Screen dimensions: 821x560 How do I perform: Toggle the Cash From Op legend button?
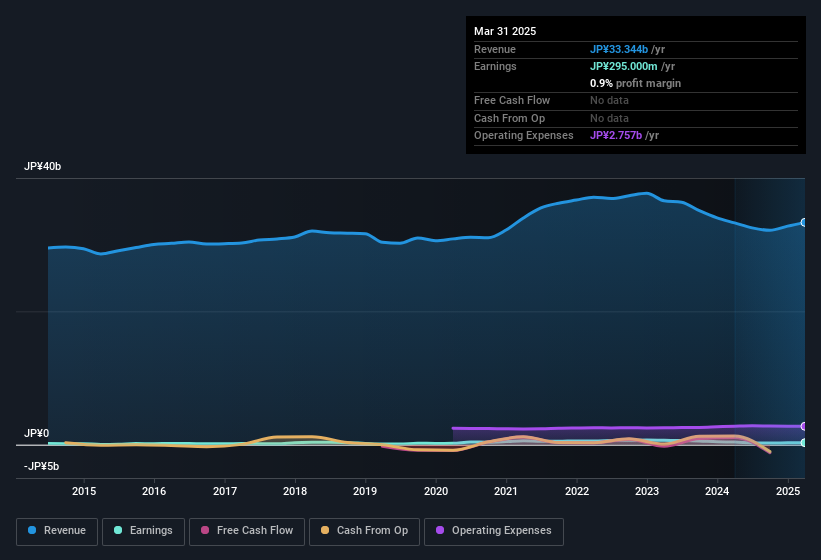[x=364, y=531]
